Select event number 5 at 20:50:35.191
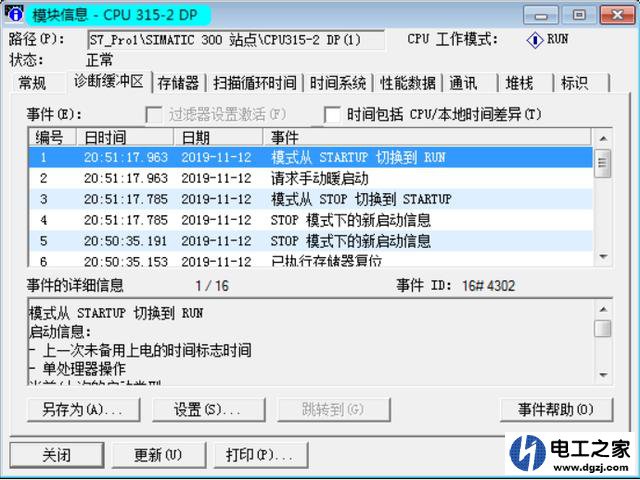 point(311,241)
